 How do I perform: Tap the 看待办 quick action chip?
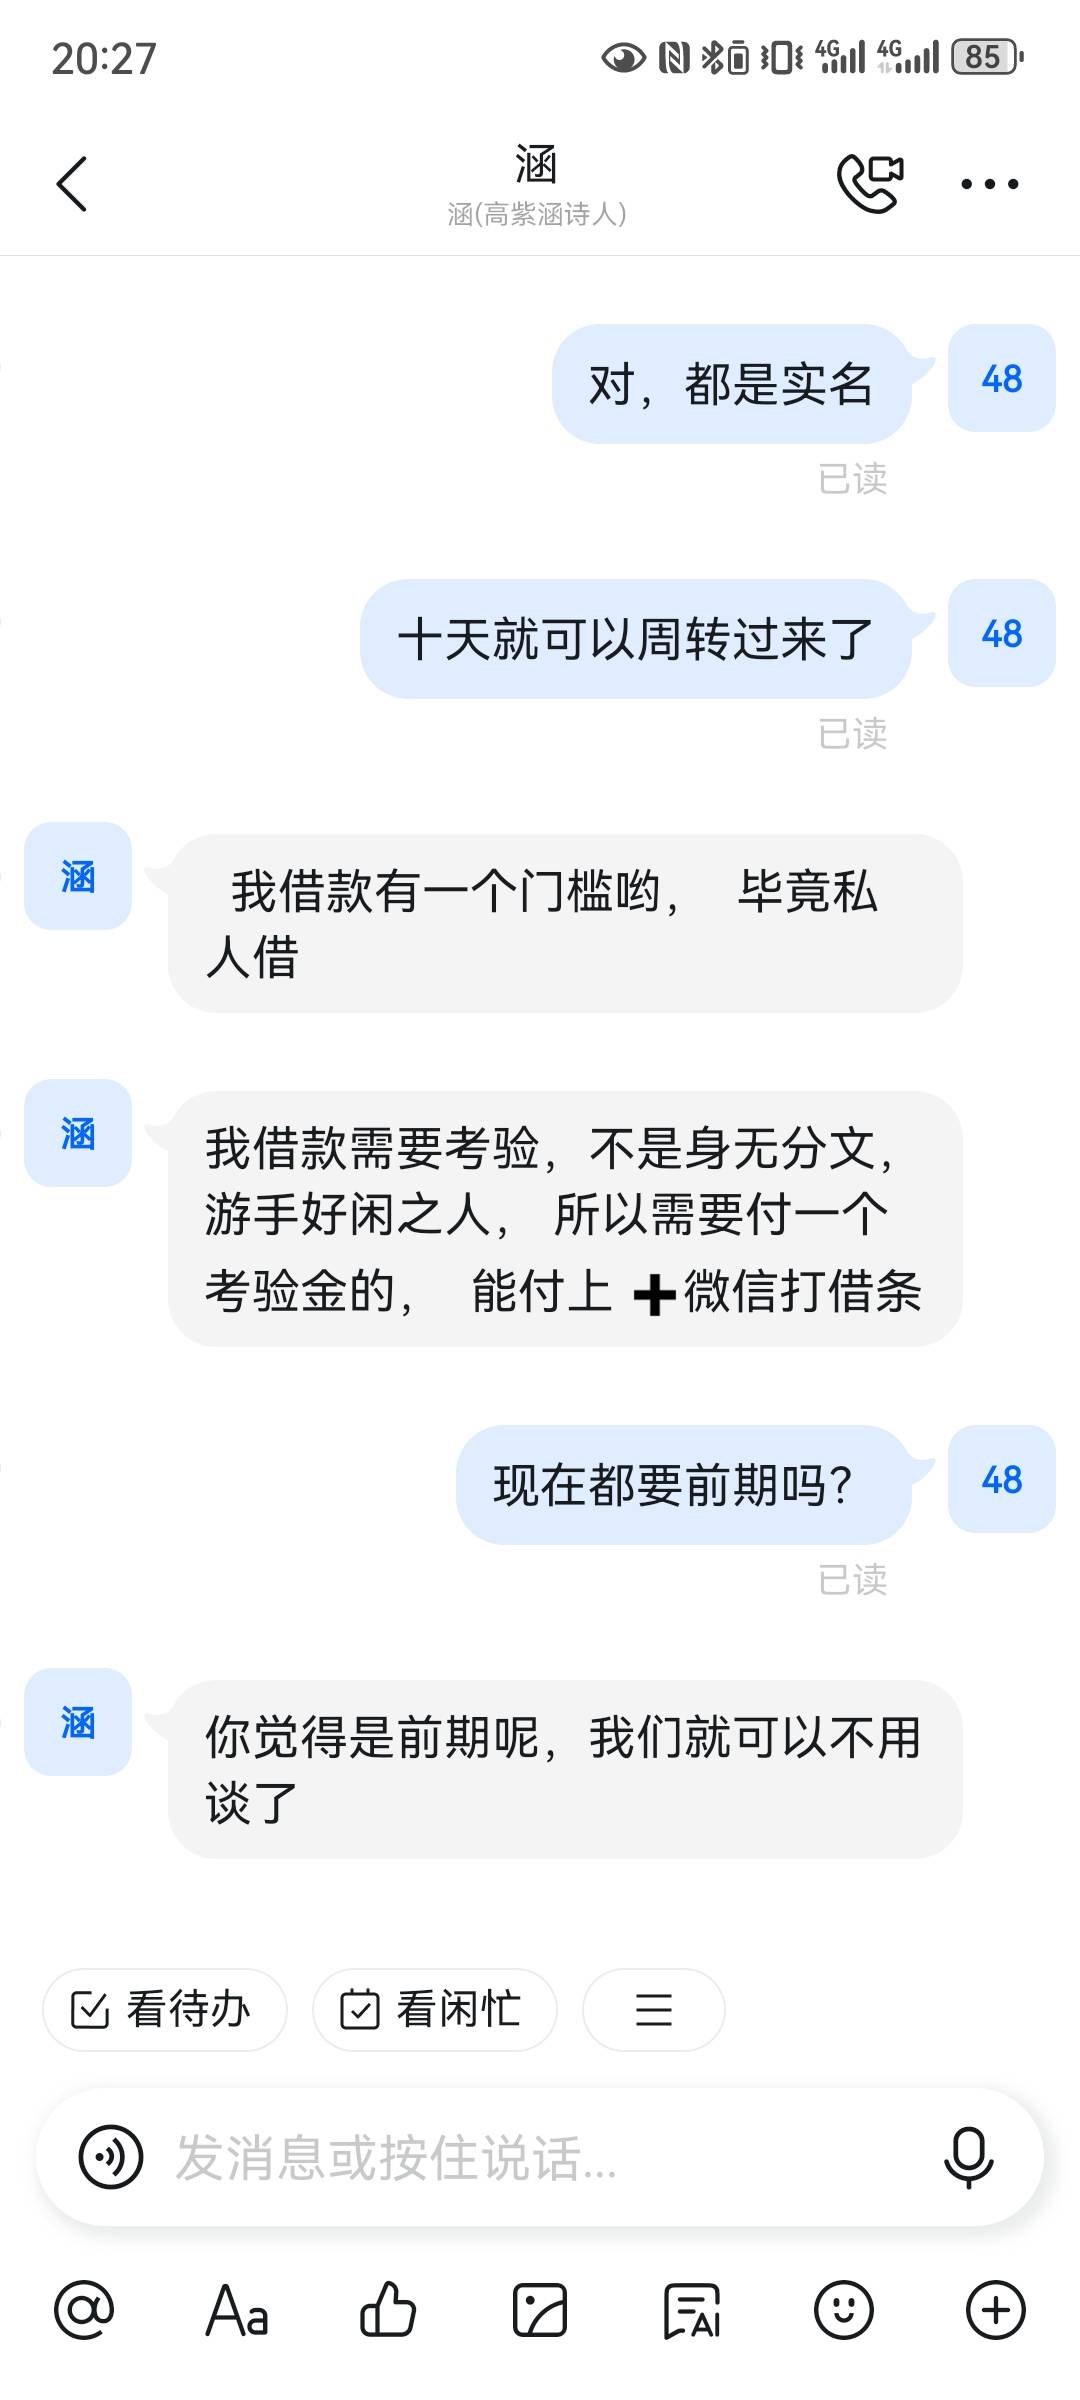(x=164, y=2009)
